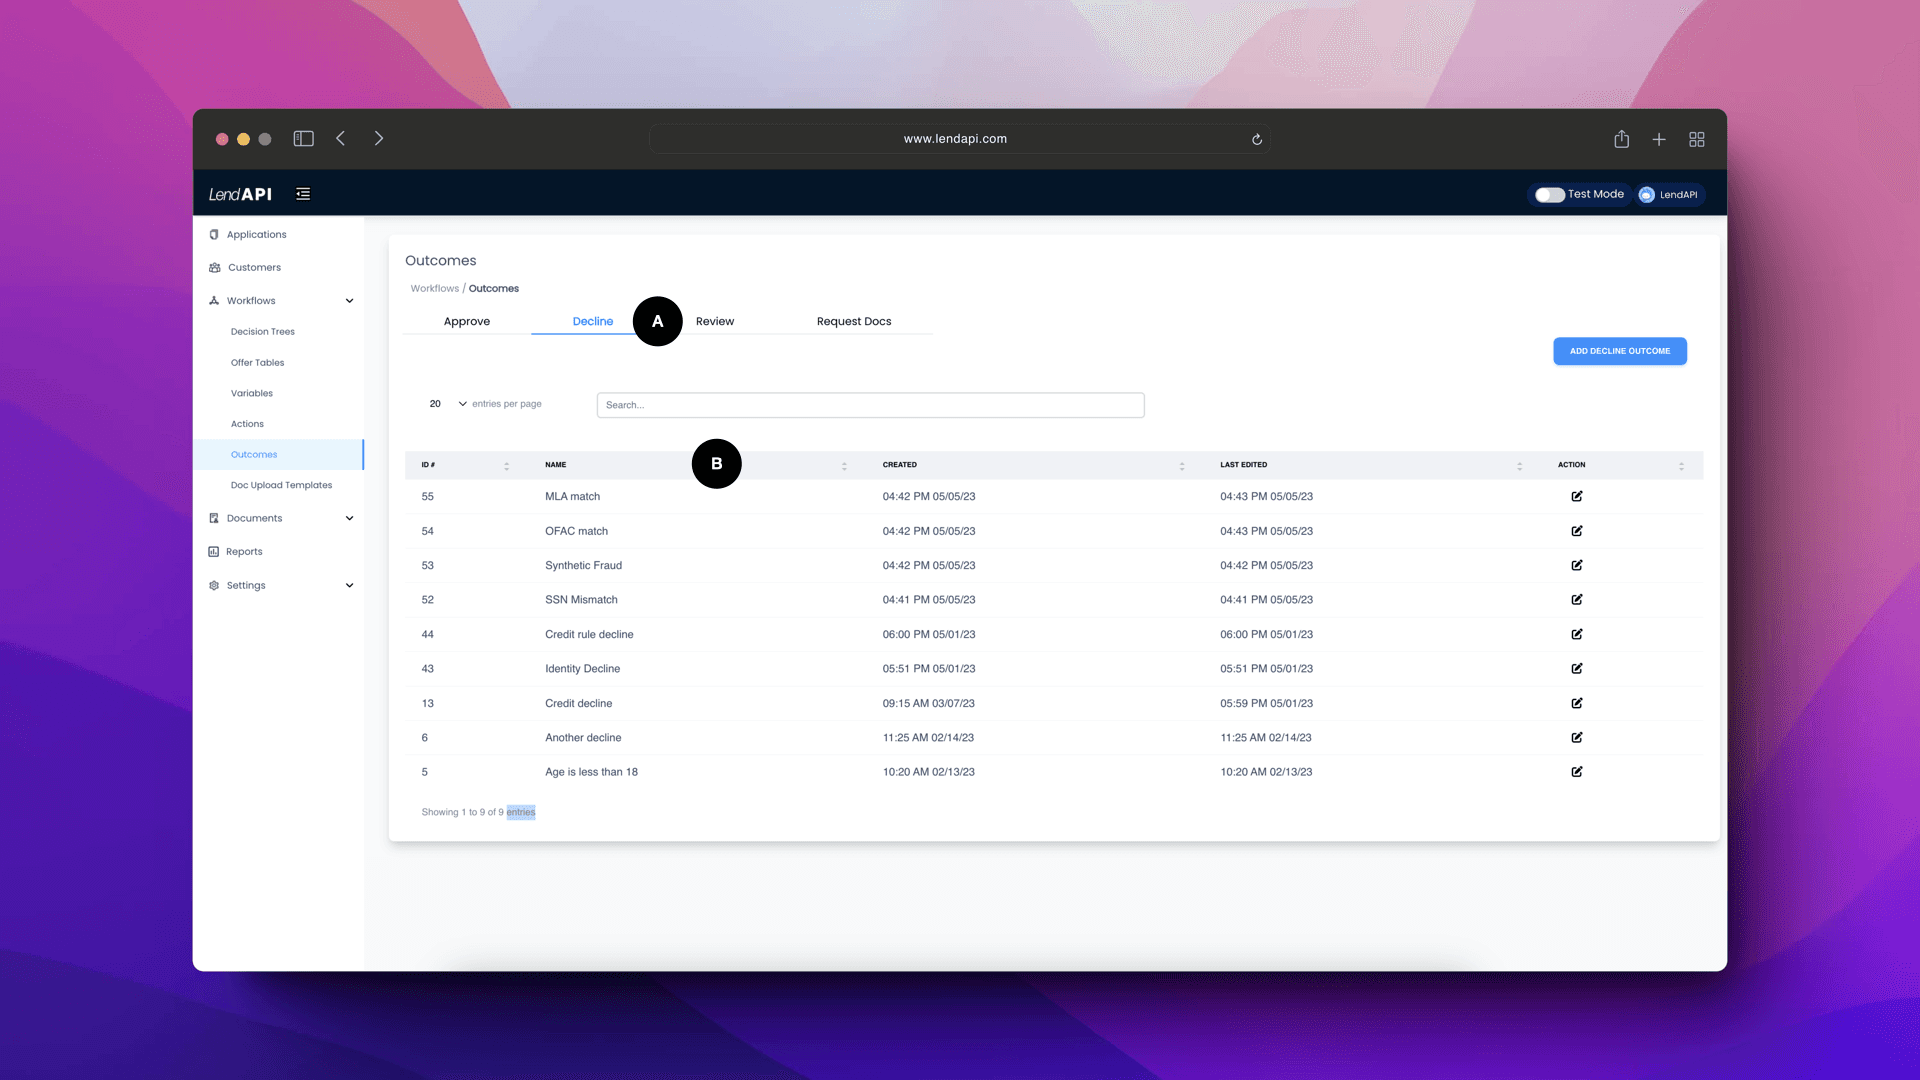Click the edit icon for MLA match
1920x1080 pixels.
click(x=1577, y=496)
